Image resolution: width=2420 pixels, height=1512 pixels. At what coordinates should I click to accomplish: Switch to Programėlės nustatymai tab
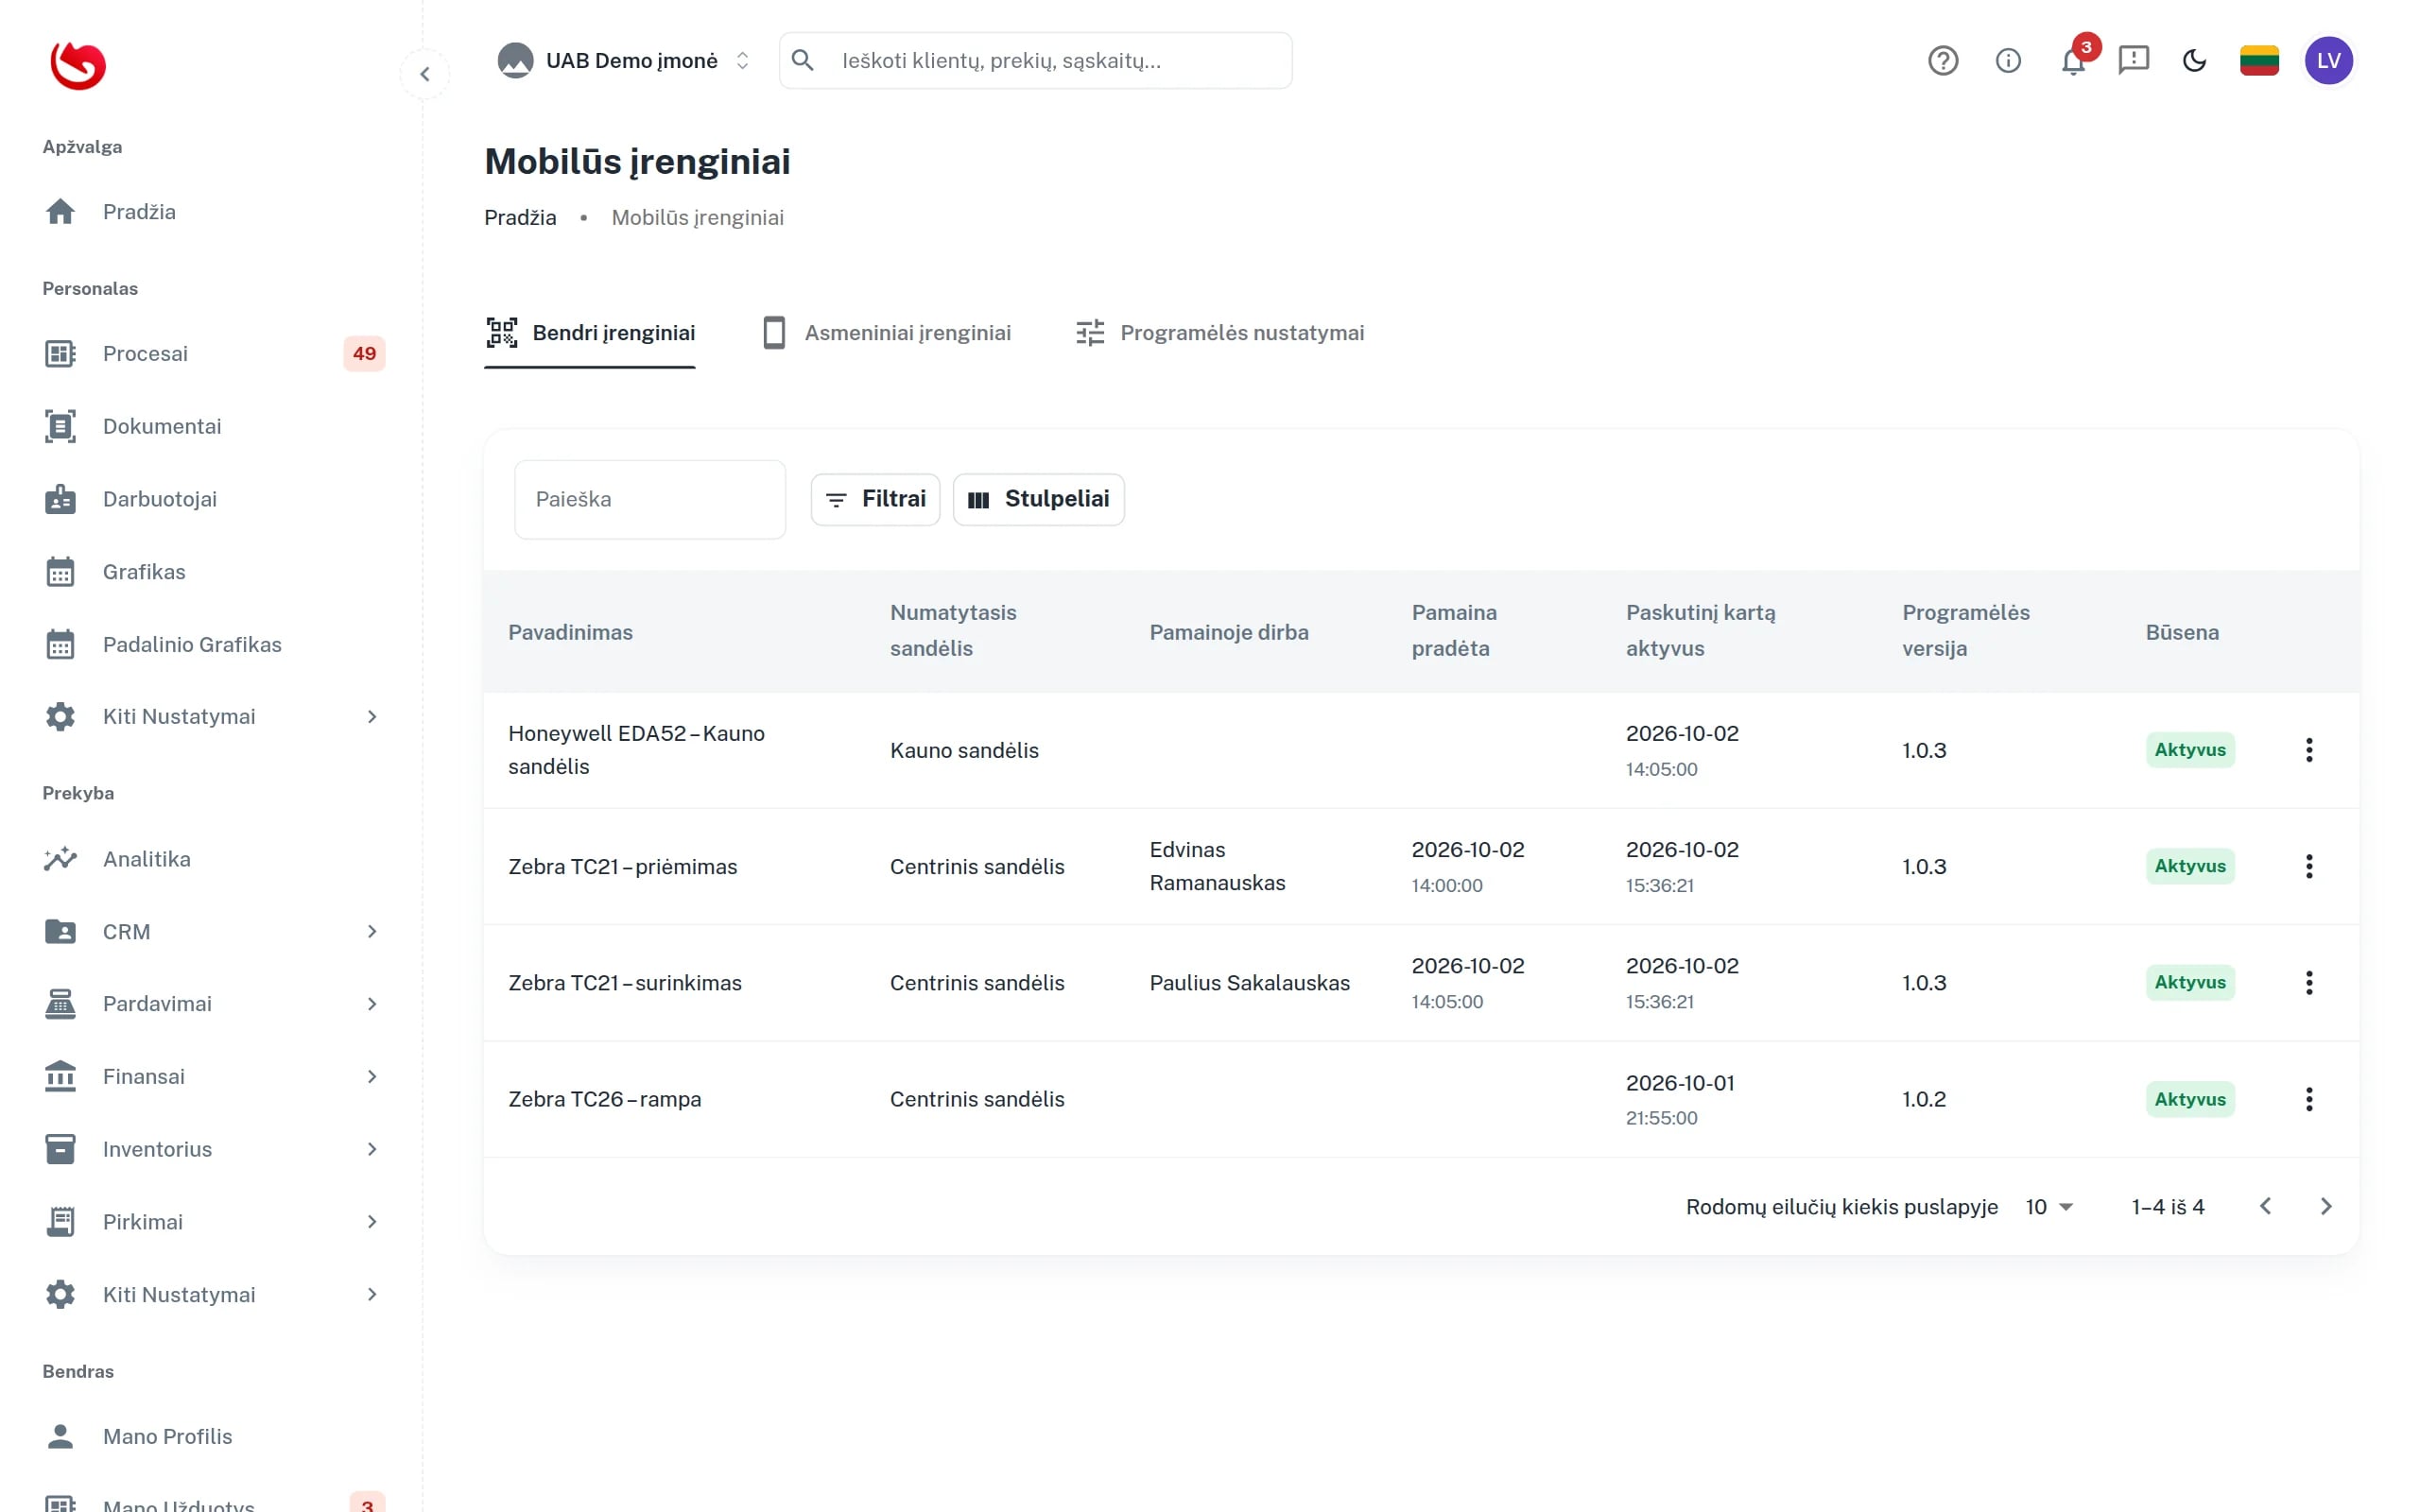click(x=1219, y=333)
